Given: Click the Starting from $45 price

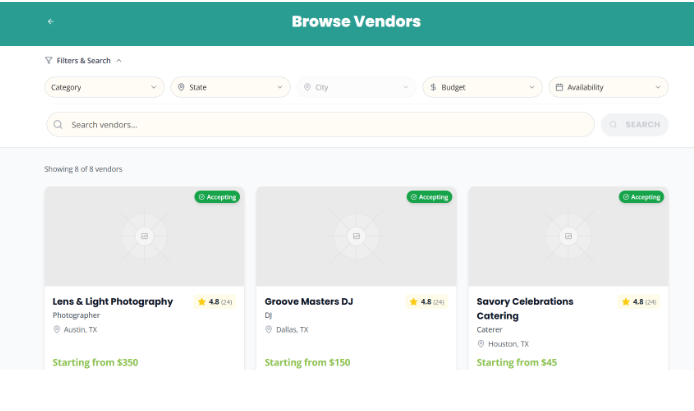Looking at the screenshot, I should coord(517,362).
